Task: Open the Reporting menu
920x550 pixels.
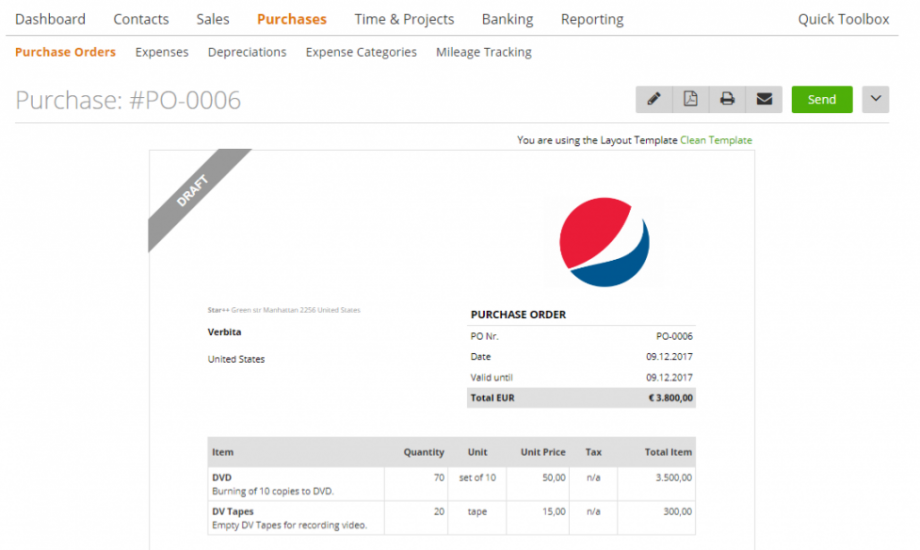Action: 592,19
